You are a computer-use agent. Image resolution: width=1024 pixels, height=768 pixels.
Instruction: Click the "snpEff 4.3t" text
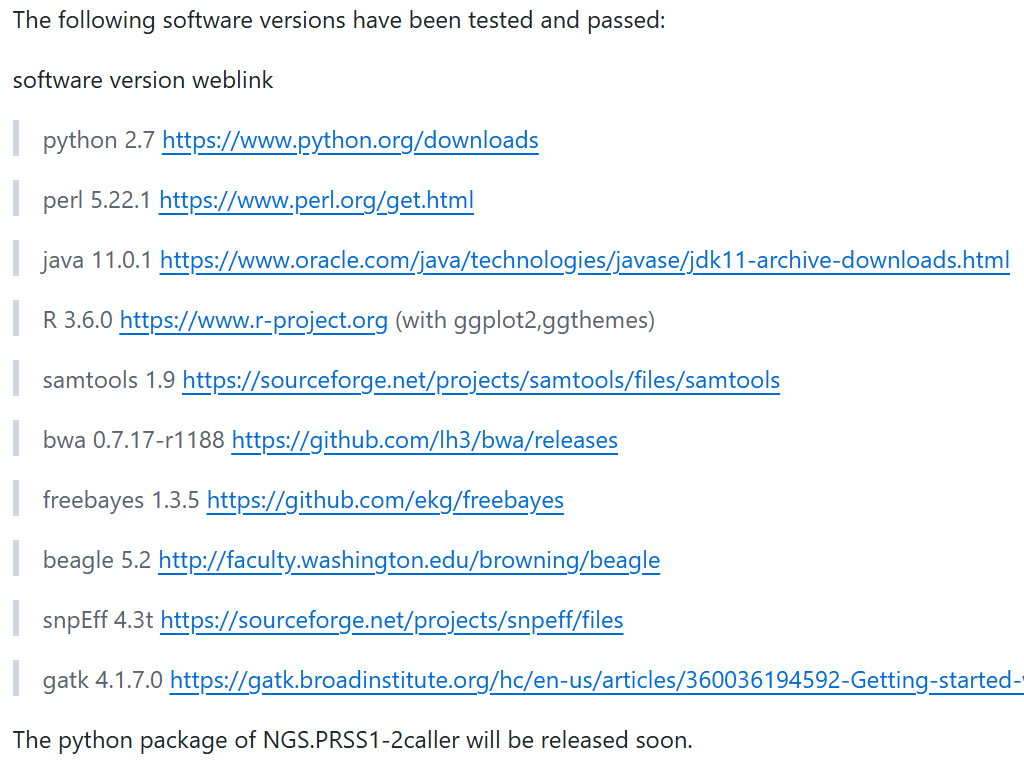[x=98, y=621]
